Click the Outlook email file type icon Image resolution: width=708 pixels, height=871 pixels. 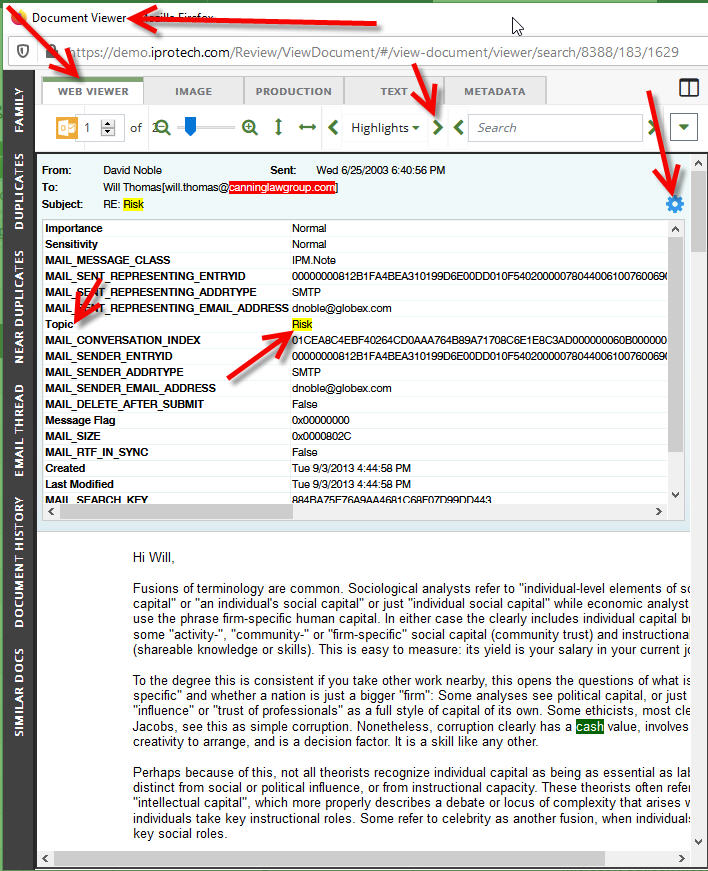coord(67,128)
